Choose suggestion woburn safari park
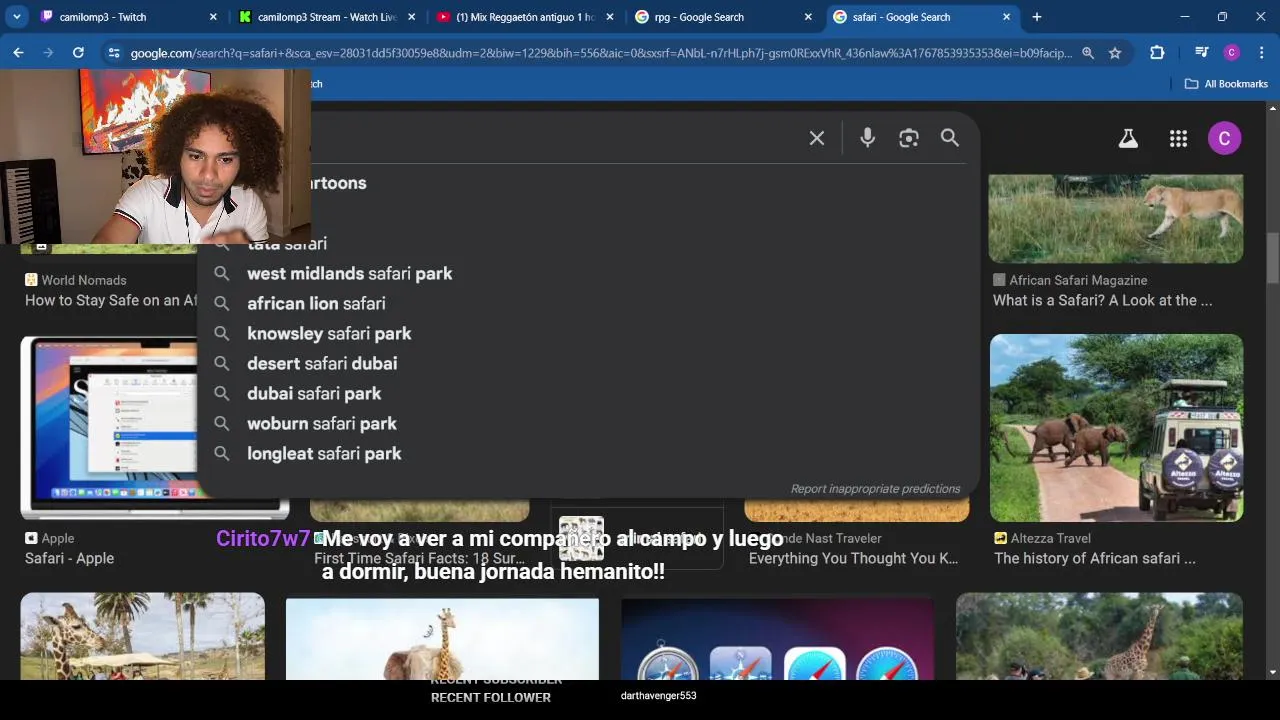 [322, 424]
